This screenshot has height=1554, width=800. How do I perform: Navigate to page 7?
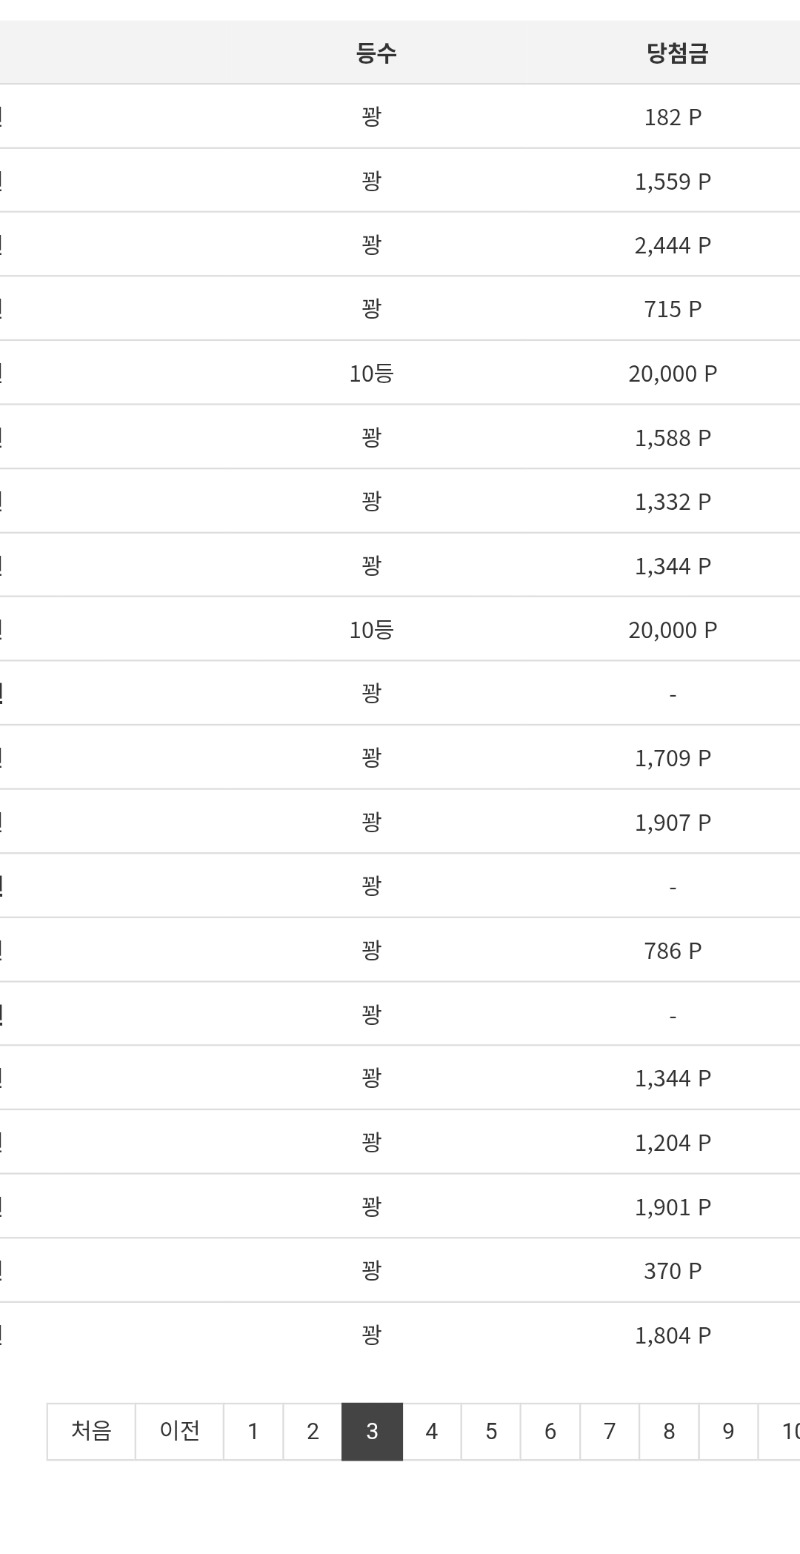(608, 1431)
